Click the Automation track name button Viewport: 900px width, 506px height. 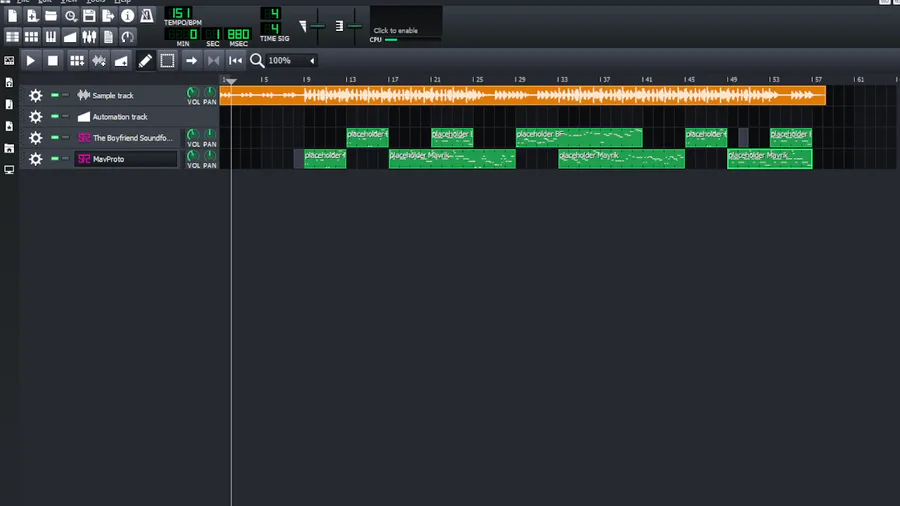[x=126, y=116]
